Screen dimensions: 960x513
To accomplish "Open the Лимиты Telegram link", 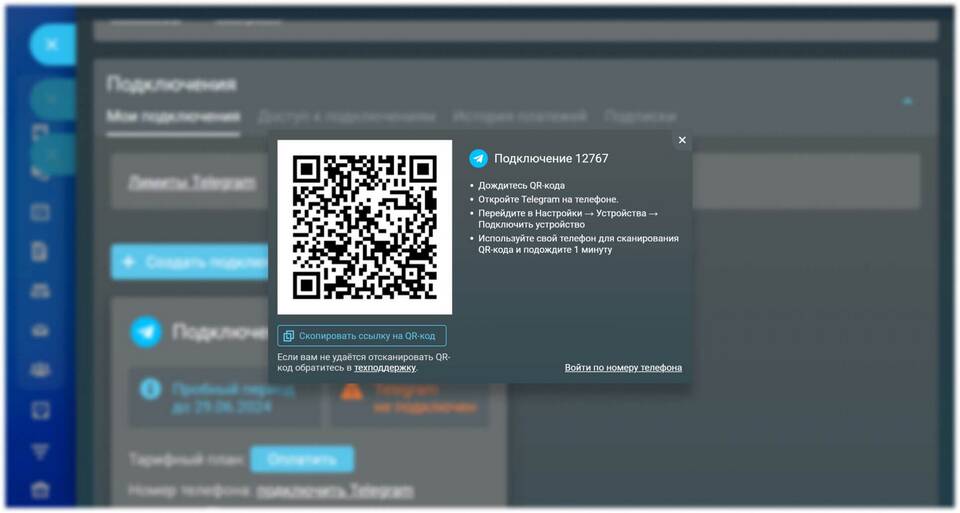I will tap(192, 182).
